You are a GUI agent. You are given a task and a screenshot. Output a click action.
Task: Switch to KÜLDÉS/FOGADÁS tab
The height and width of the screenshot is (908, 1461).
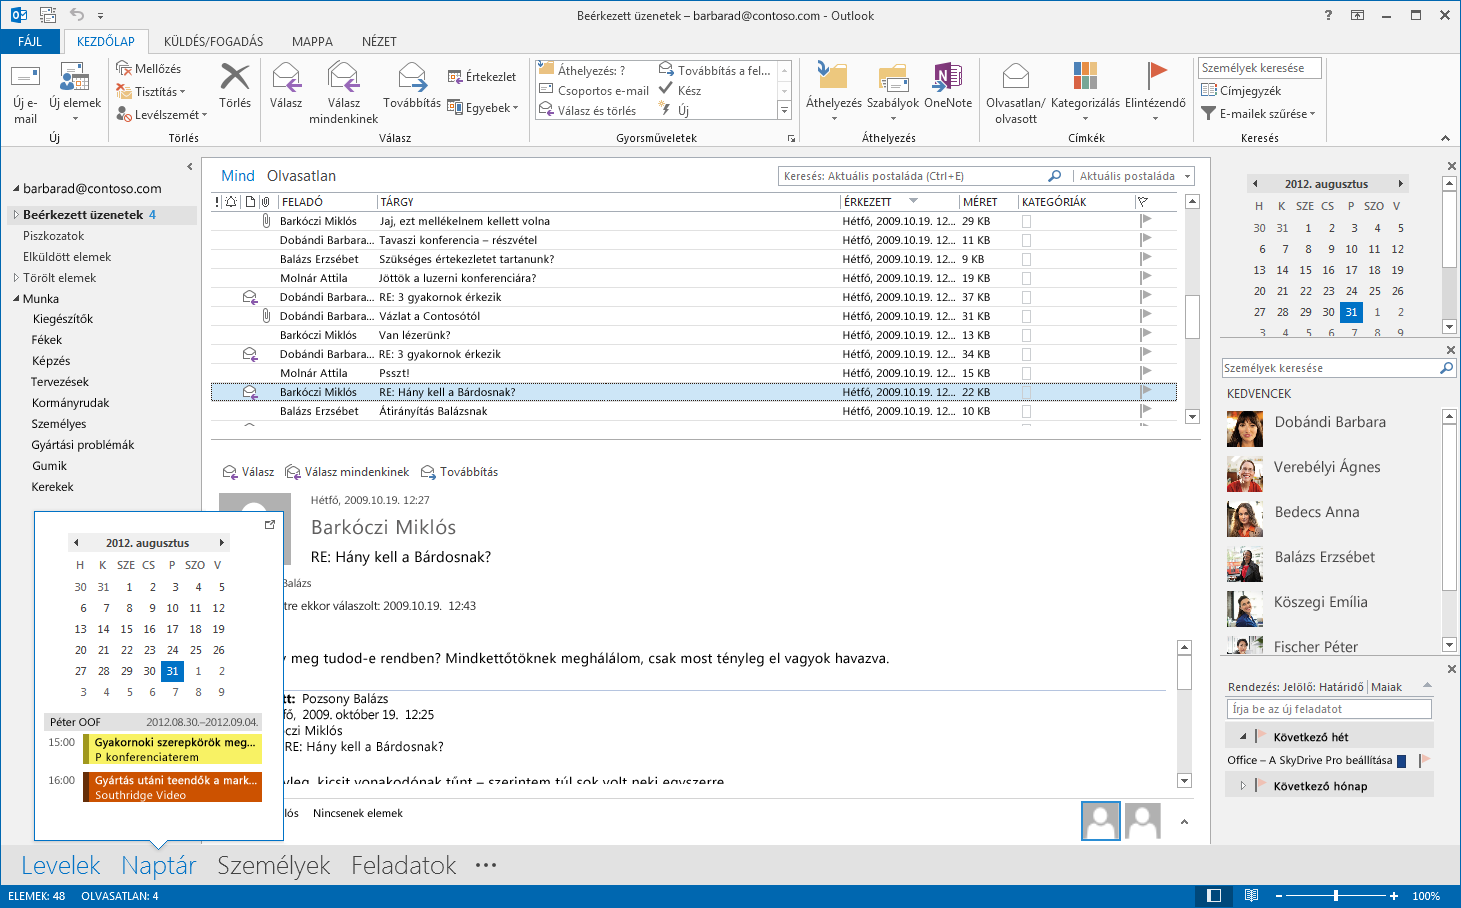[x=213, y=41]
